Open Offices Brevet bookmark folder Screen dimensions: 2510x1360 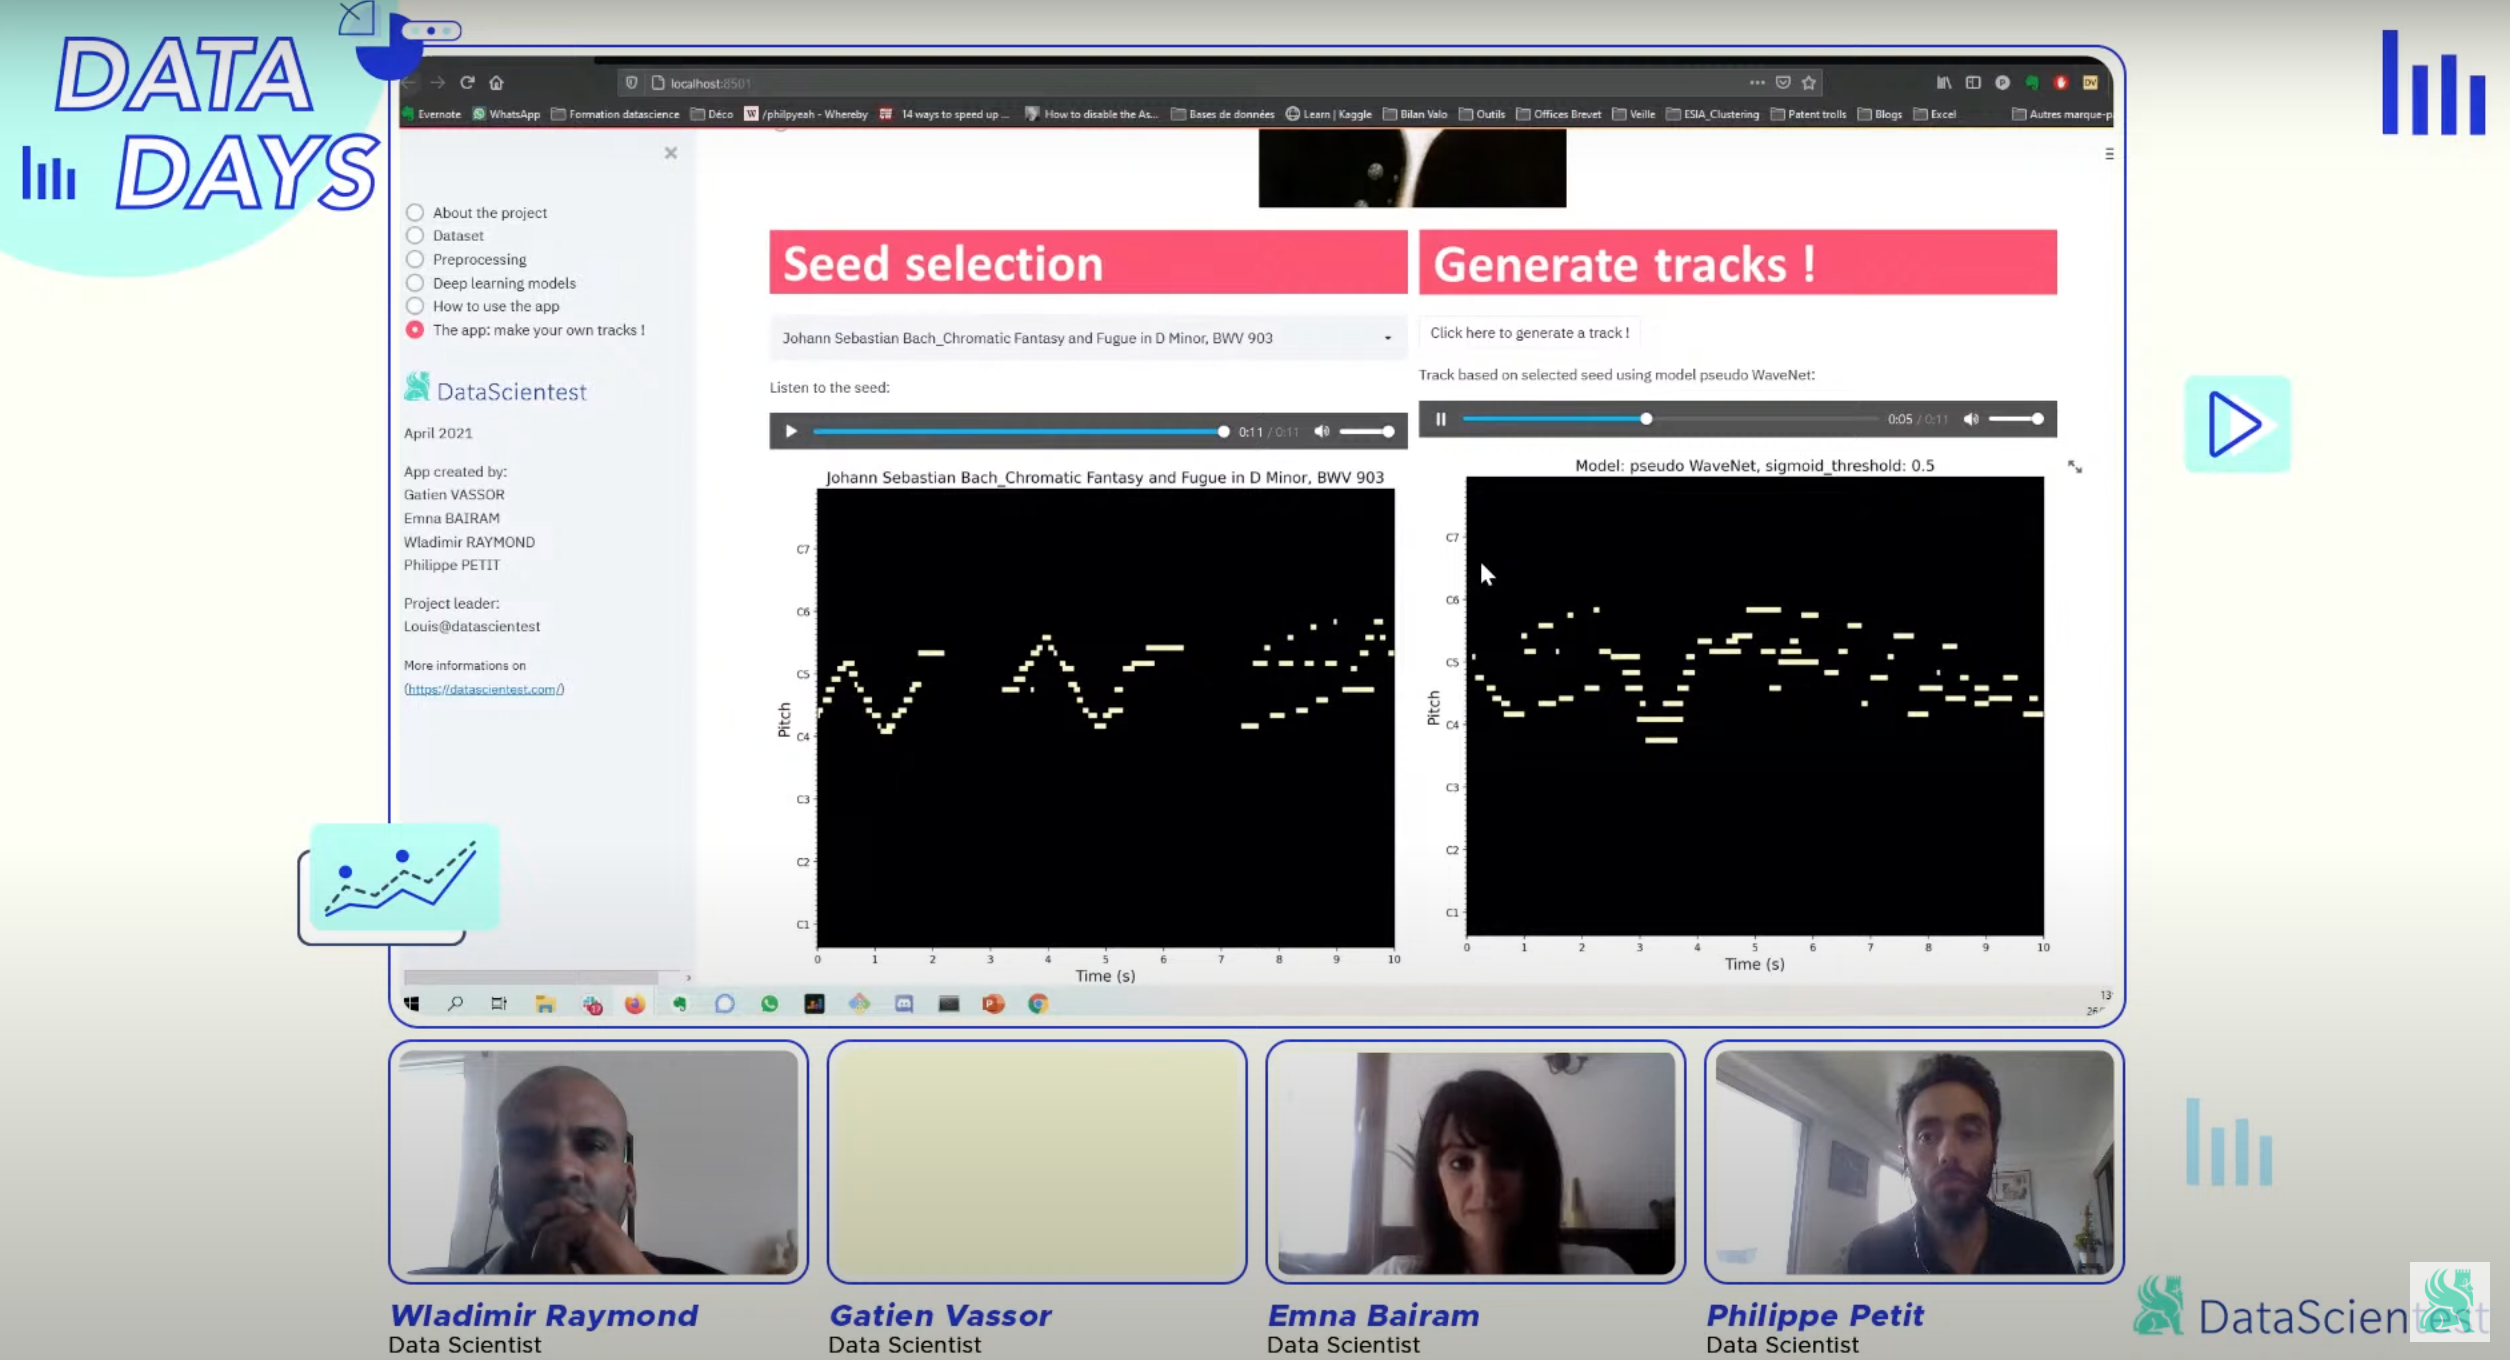click(1559, 114)
